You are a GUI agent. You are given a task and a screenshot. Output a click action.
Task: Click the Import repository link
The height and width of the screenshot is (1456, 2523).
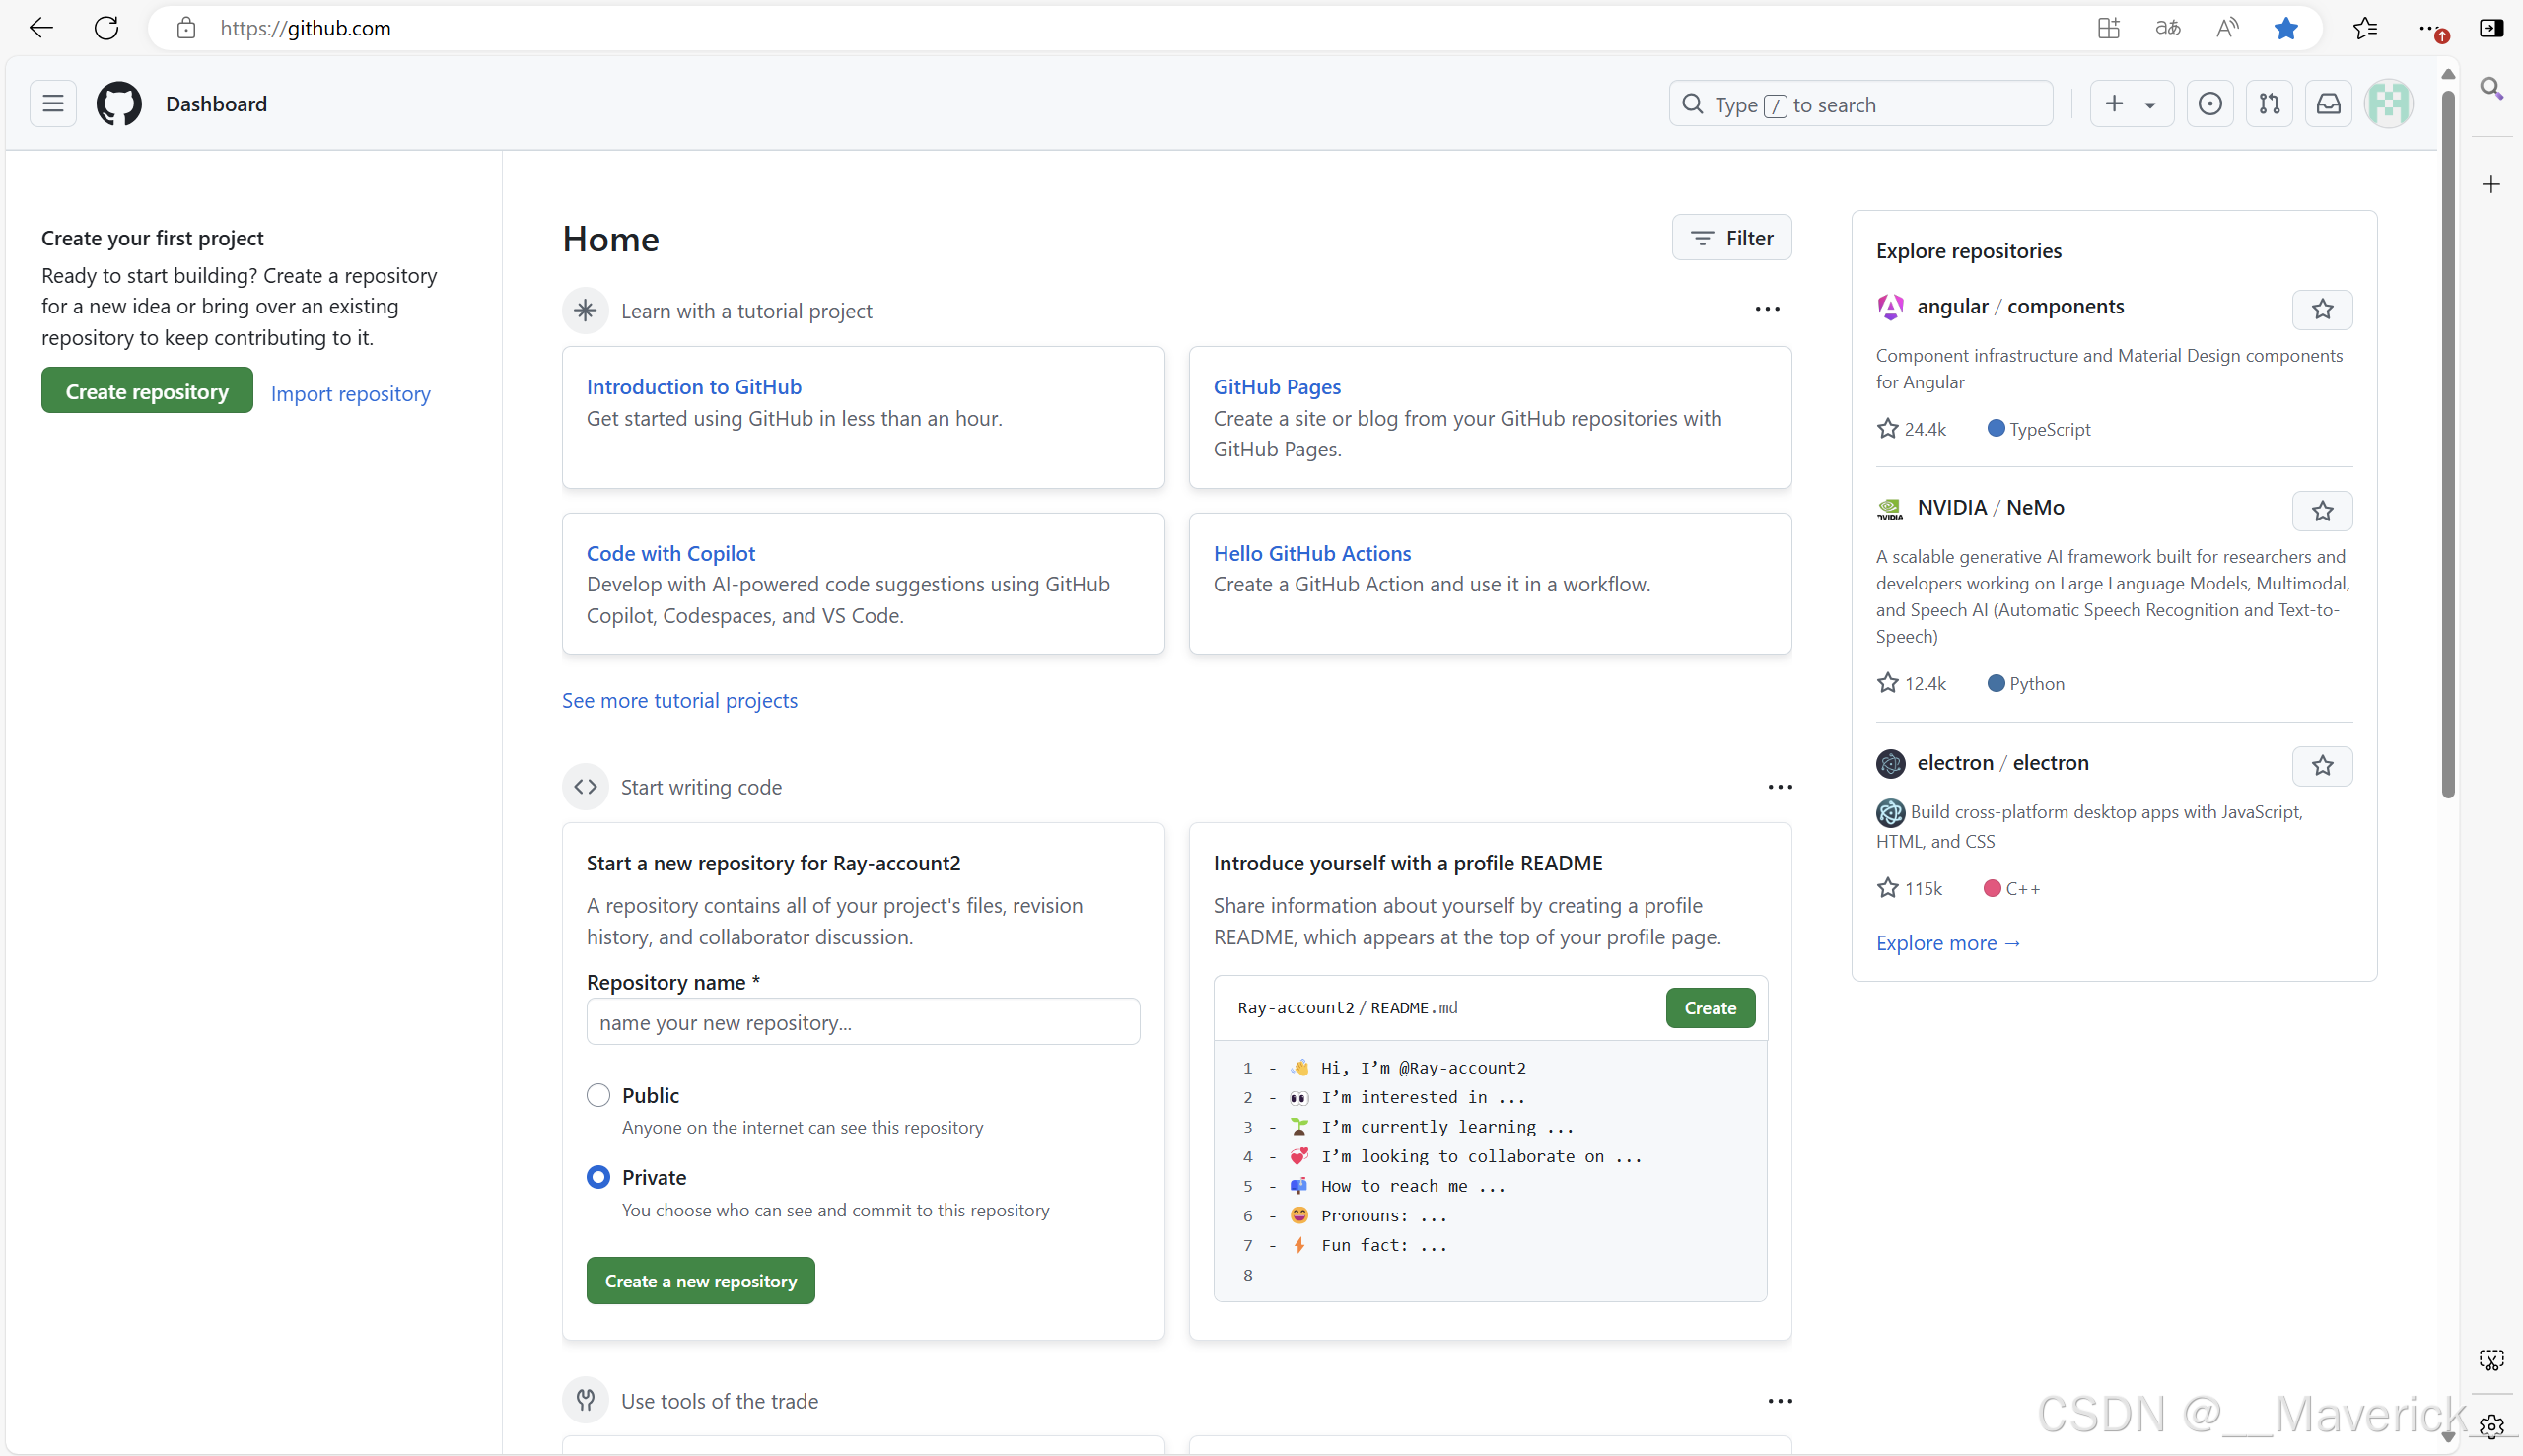click(x=350, y=393)
